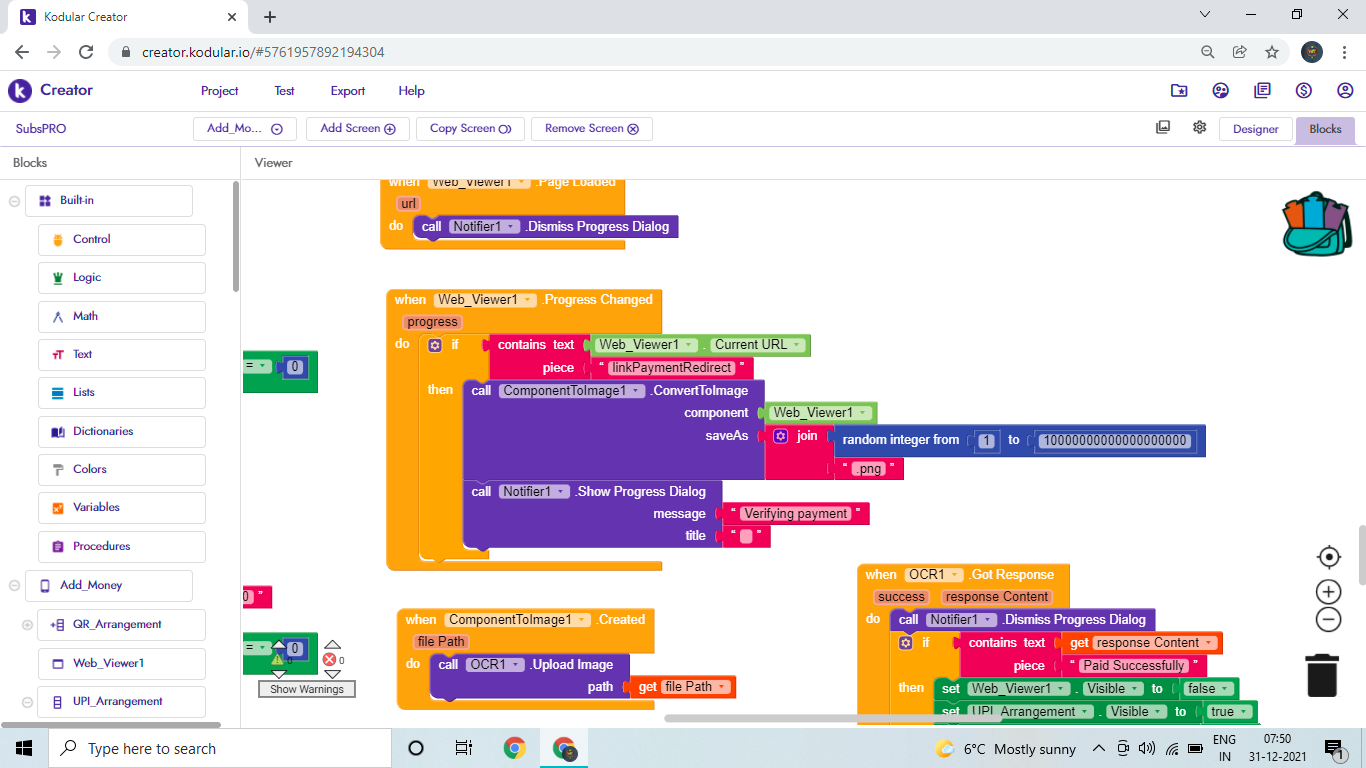The image size is (1366, 768).
Task: Open the Project menu
Action: click(219, 90)
